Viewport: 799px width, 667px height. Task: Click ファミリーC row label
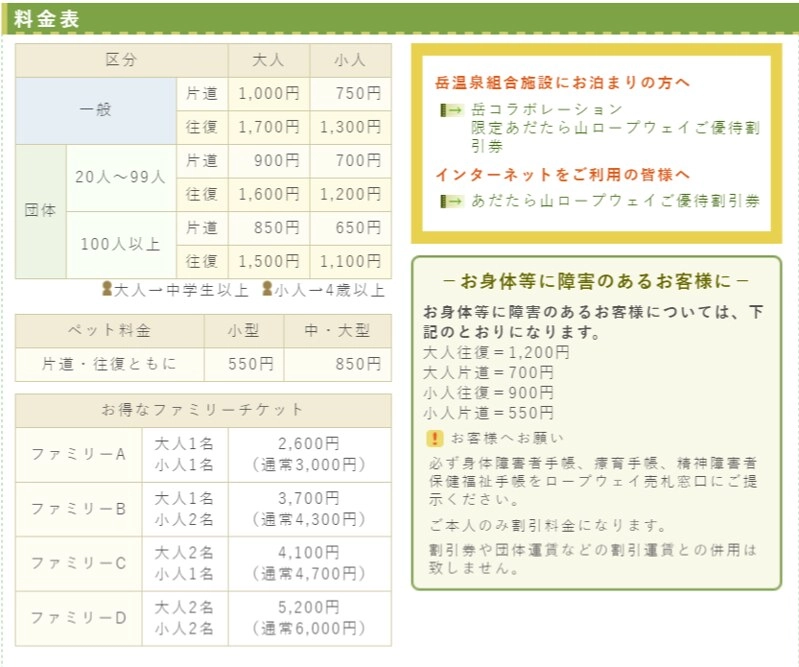pos(78,564)
